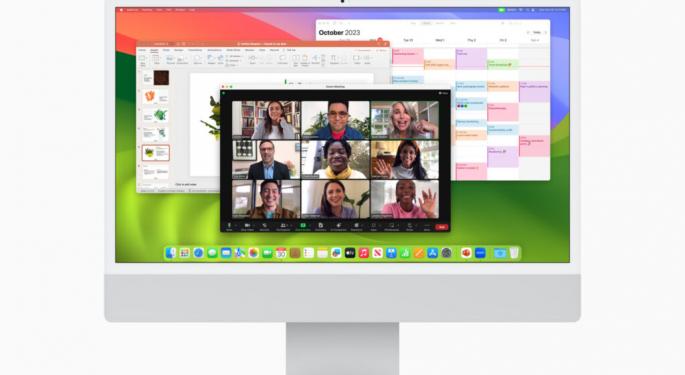Open pink Tuesday event in Calendar
Screen dimensions: 685x375
coord(408,56)
